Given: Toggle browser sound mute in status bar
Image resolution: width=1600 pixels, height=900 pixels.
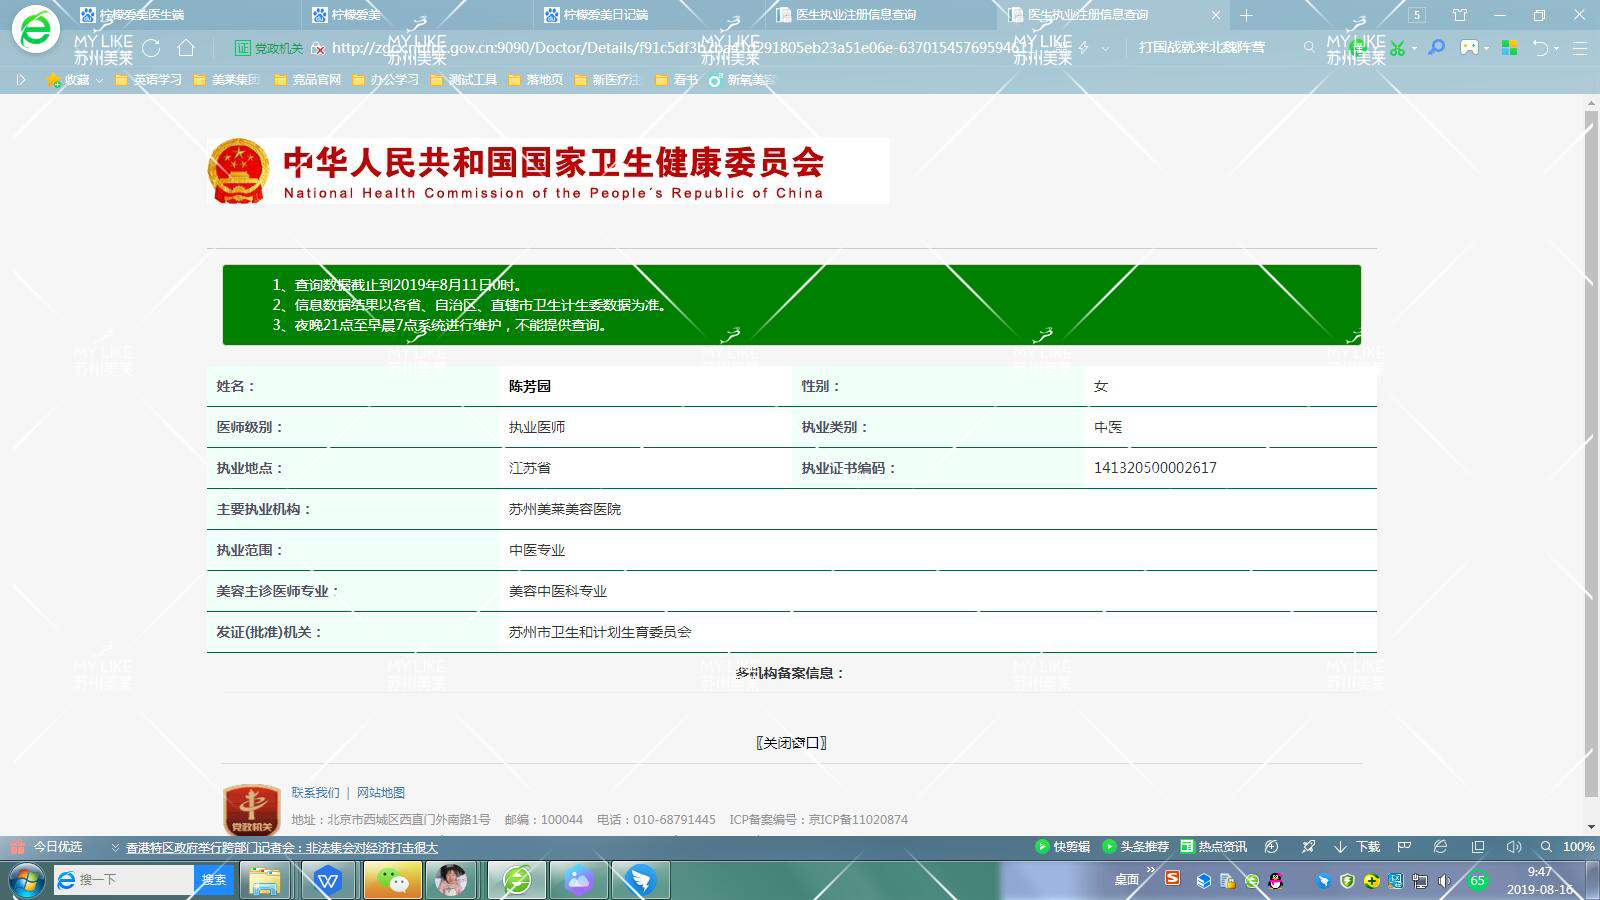Looking at the screenshot, I should click(x=1514, y=847).
